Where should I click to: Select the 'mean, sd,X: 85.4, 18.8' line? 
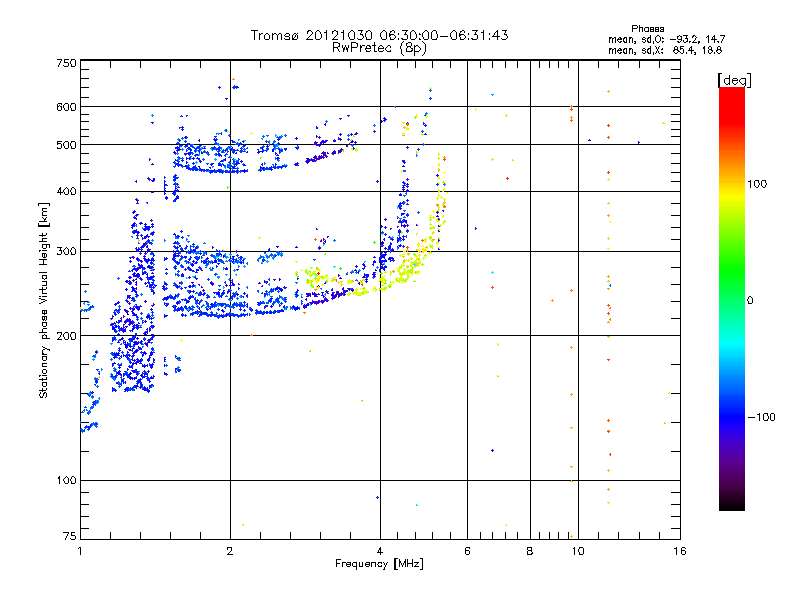point(665,50)
